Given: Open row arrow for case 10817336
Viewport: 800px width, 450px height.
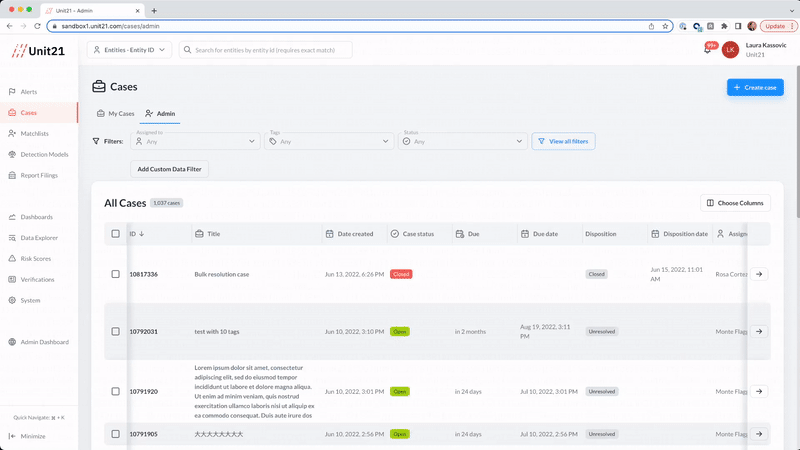Looking at the screenshot, I should (759, 274).
